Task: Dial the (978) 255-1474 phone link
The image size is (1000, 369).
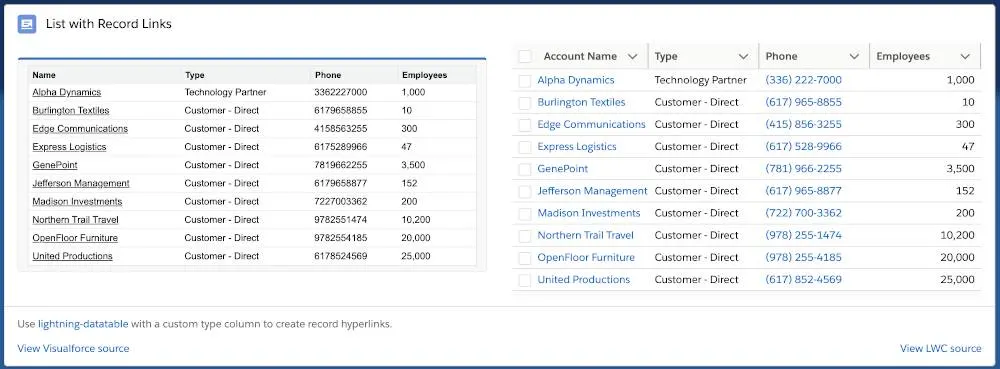Action: coord(803,235)
